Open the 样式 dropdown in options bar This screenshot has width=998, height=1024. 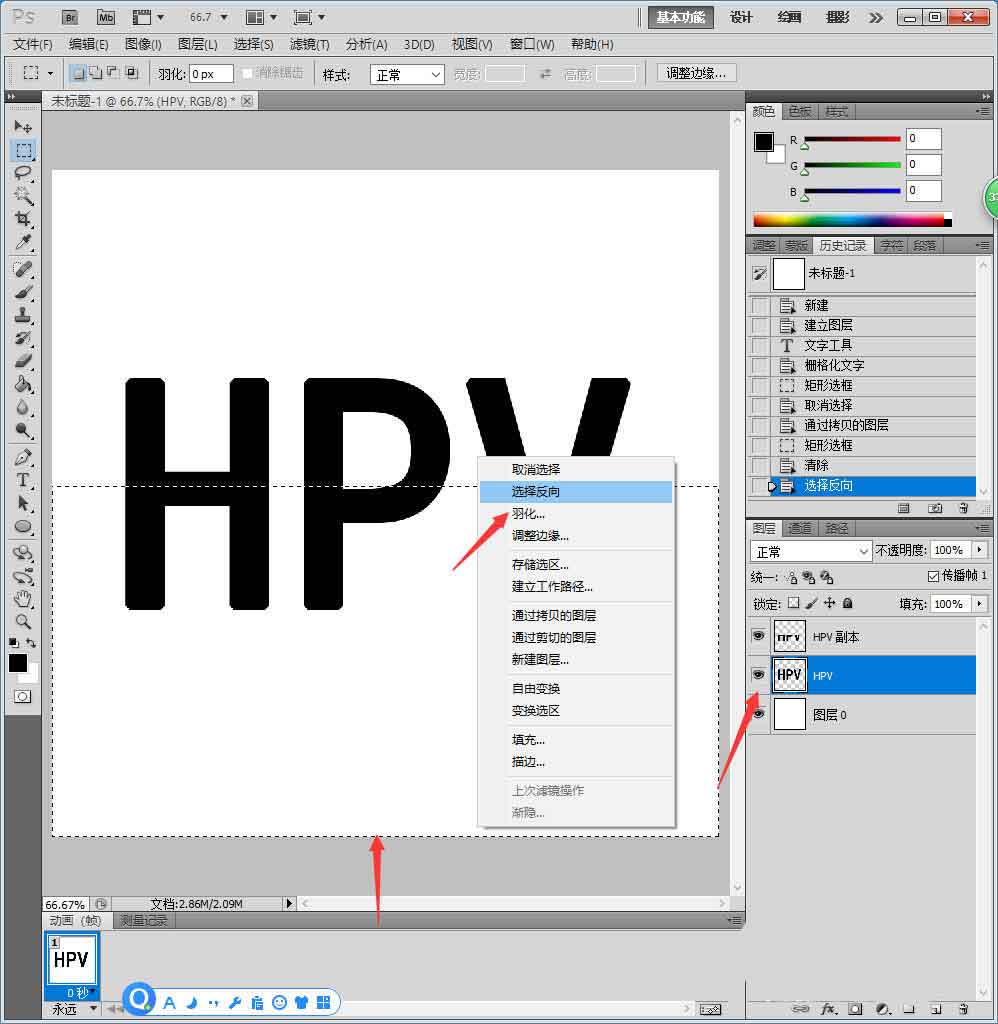point(406,74)
